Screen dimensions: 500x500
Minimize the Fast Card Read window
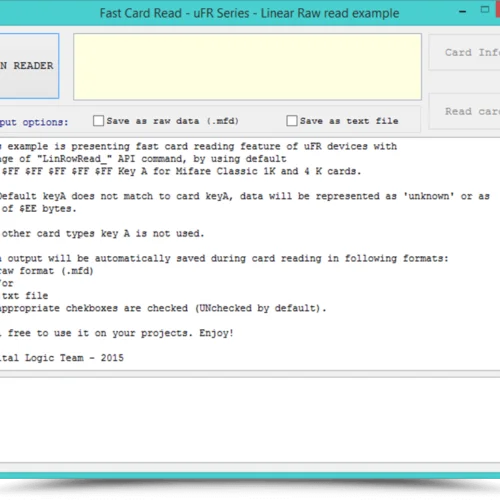click(463, 12)
